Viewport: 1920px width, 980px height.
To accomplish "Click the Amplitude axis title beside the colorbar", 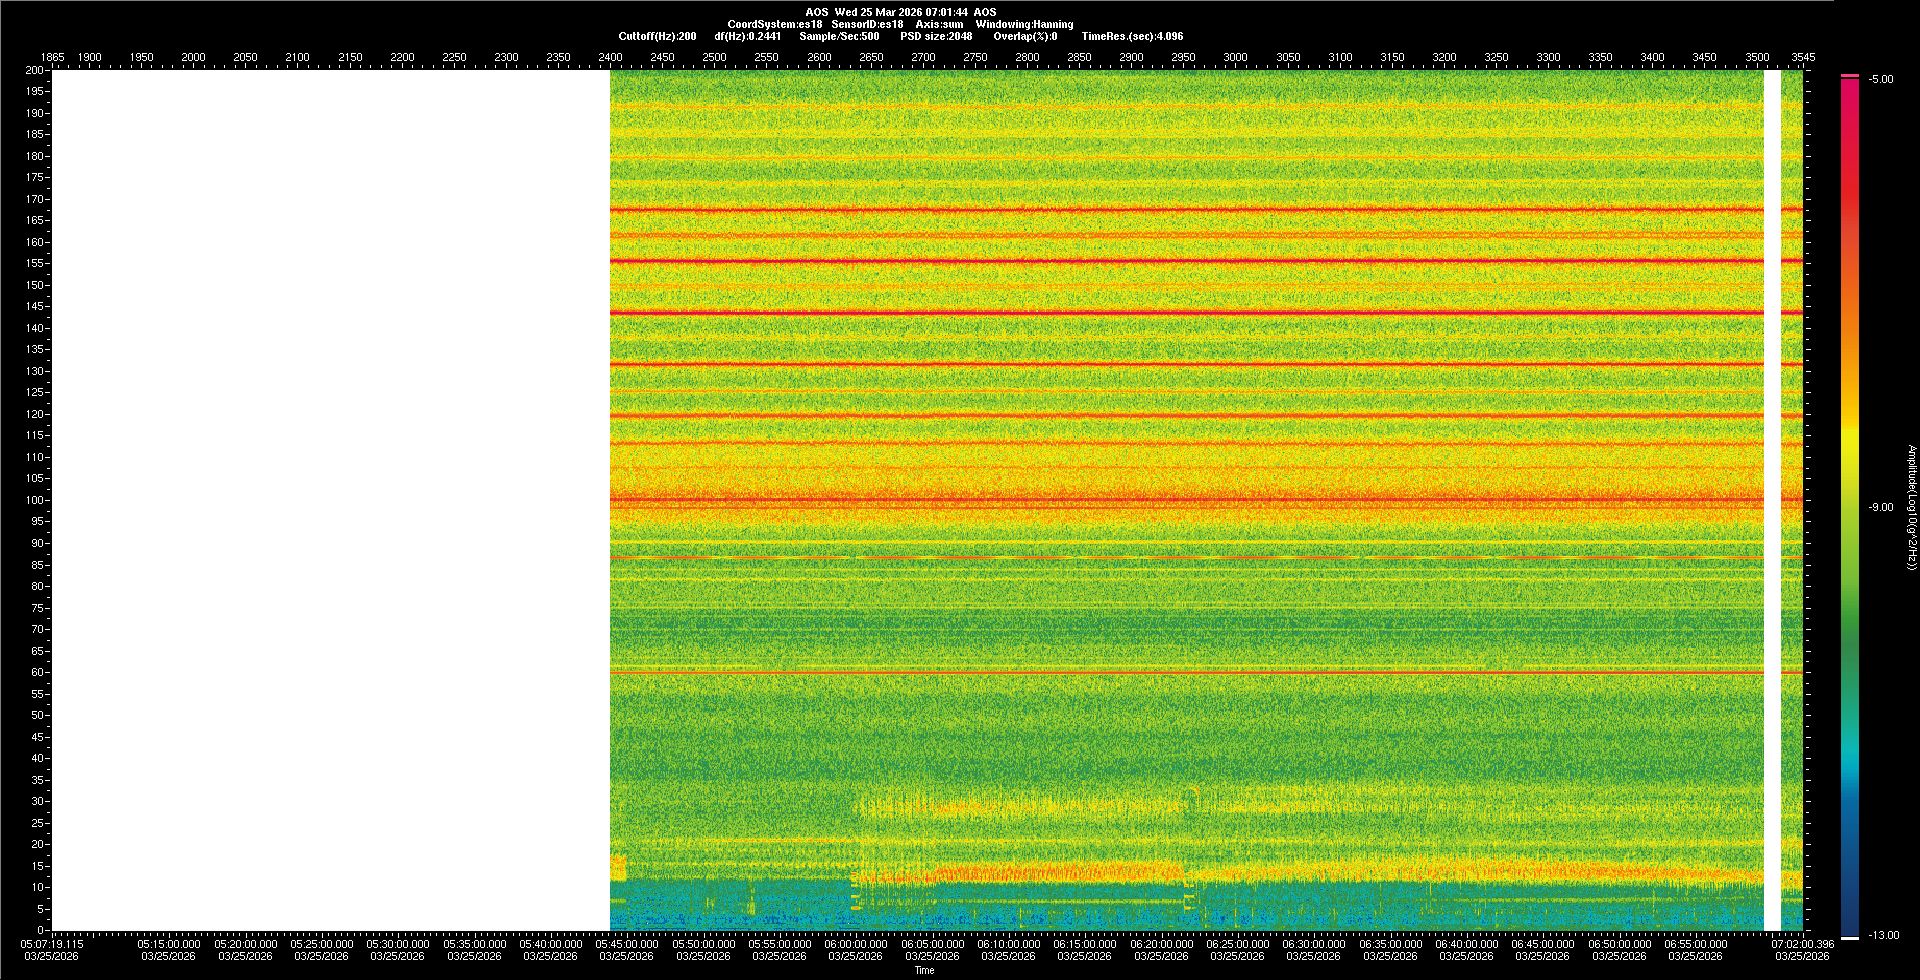I will point(1911,507).
